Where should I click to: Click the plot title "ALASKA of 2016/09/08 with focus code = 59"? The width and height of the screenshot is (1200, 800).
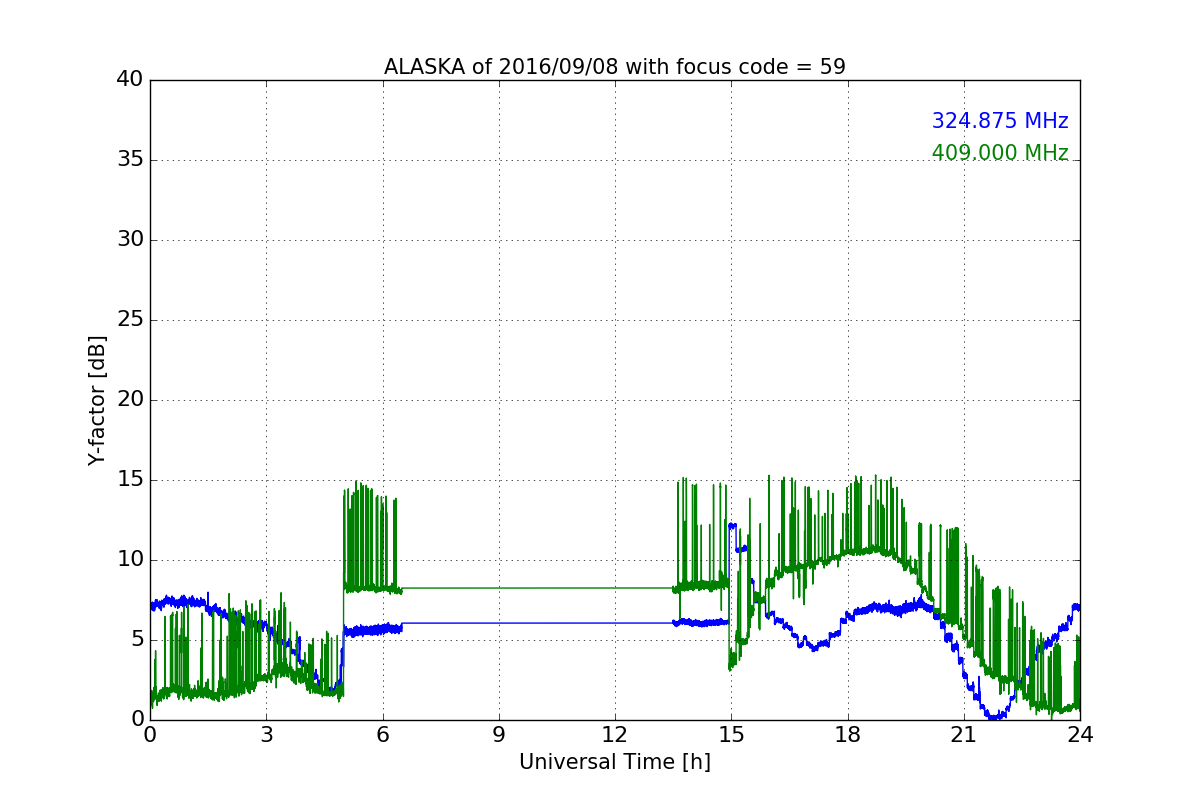tap(615, 67)
